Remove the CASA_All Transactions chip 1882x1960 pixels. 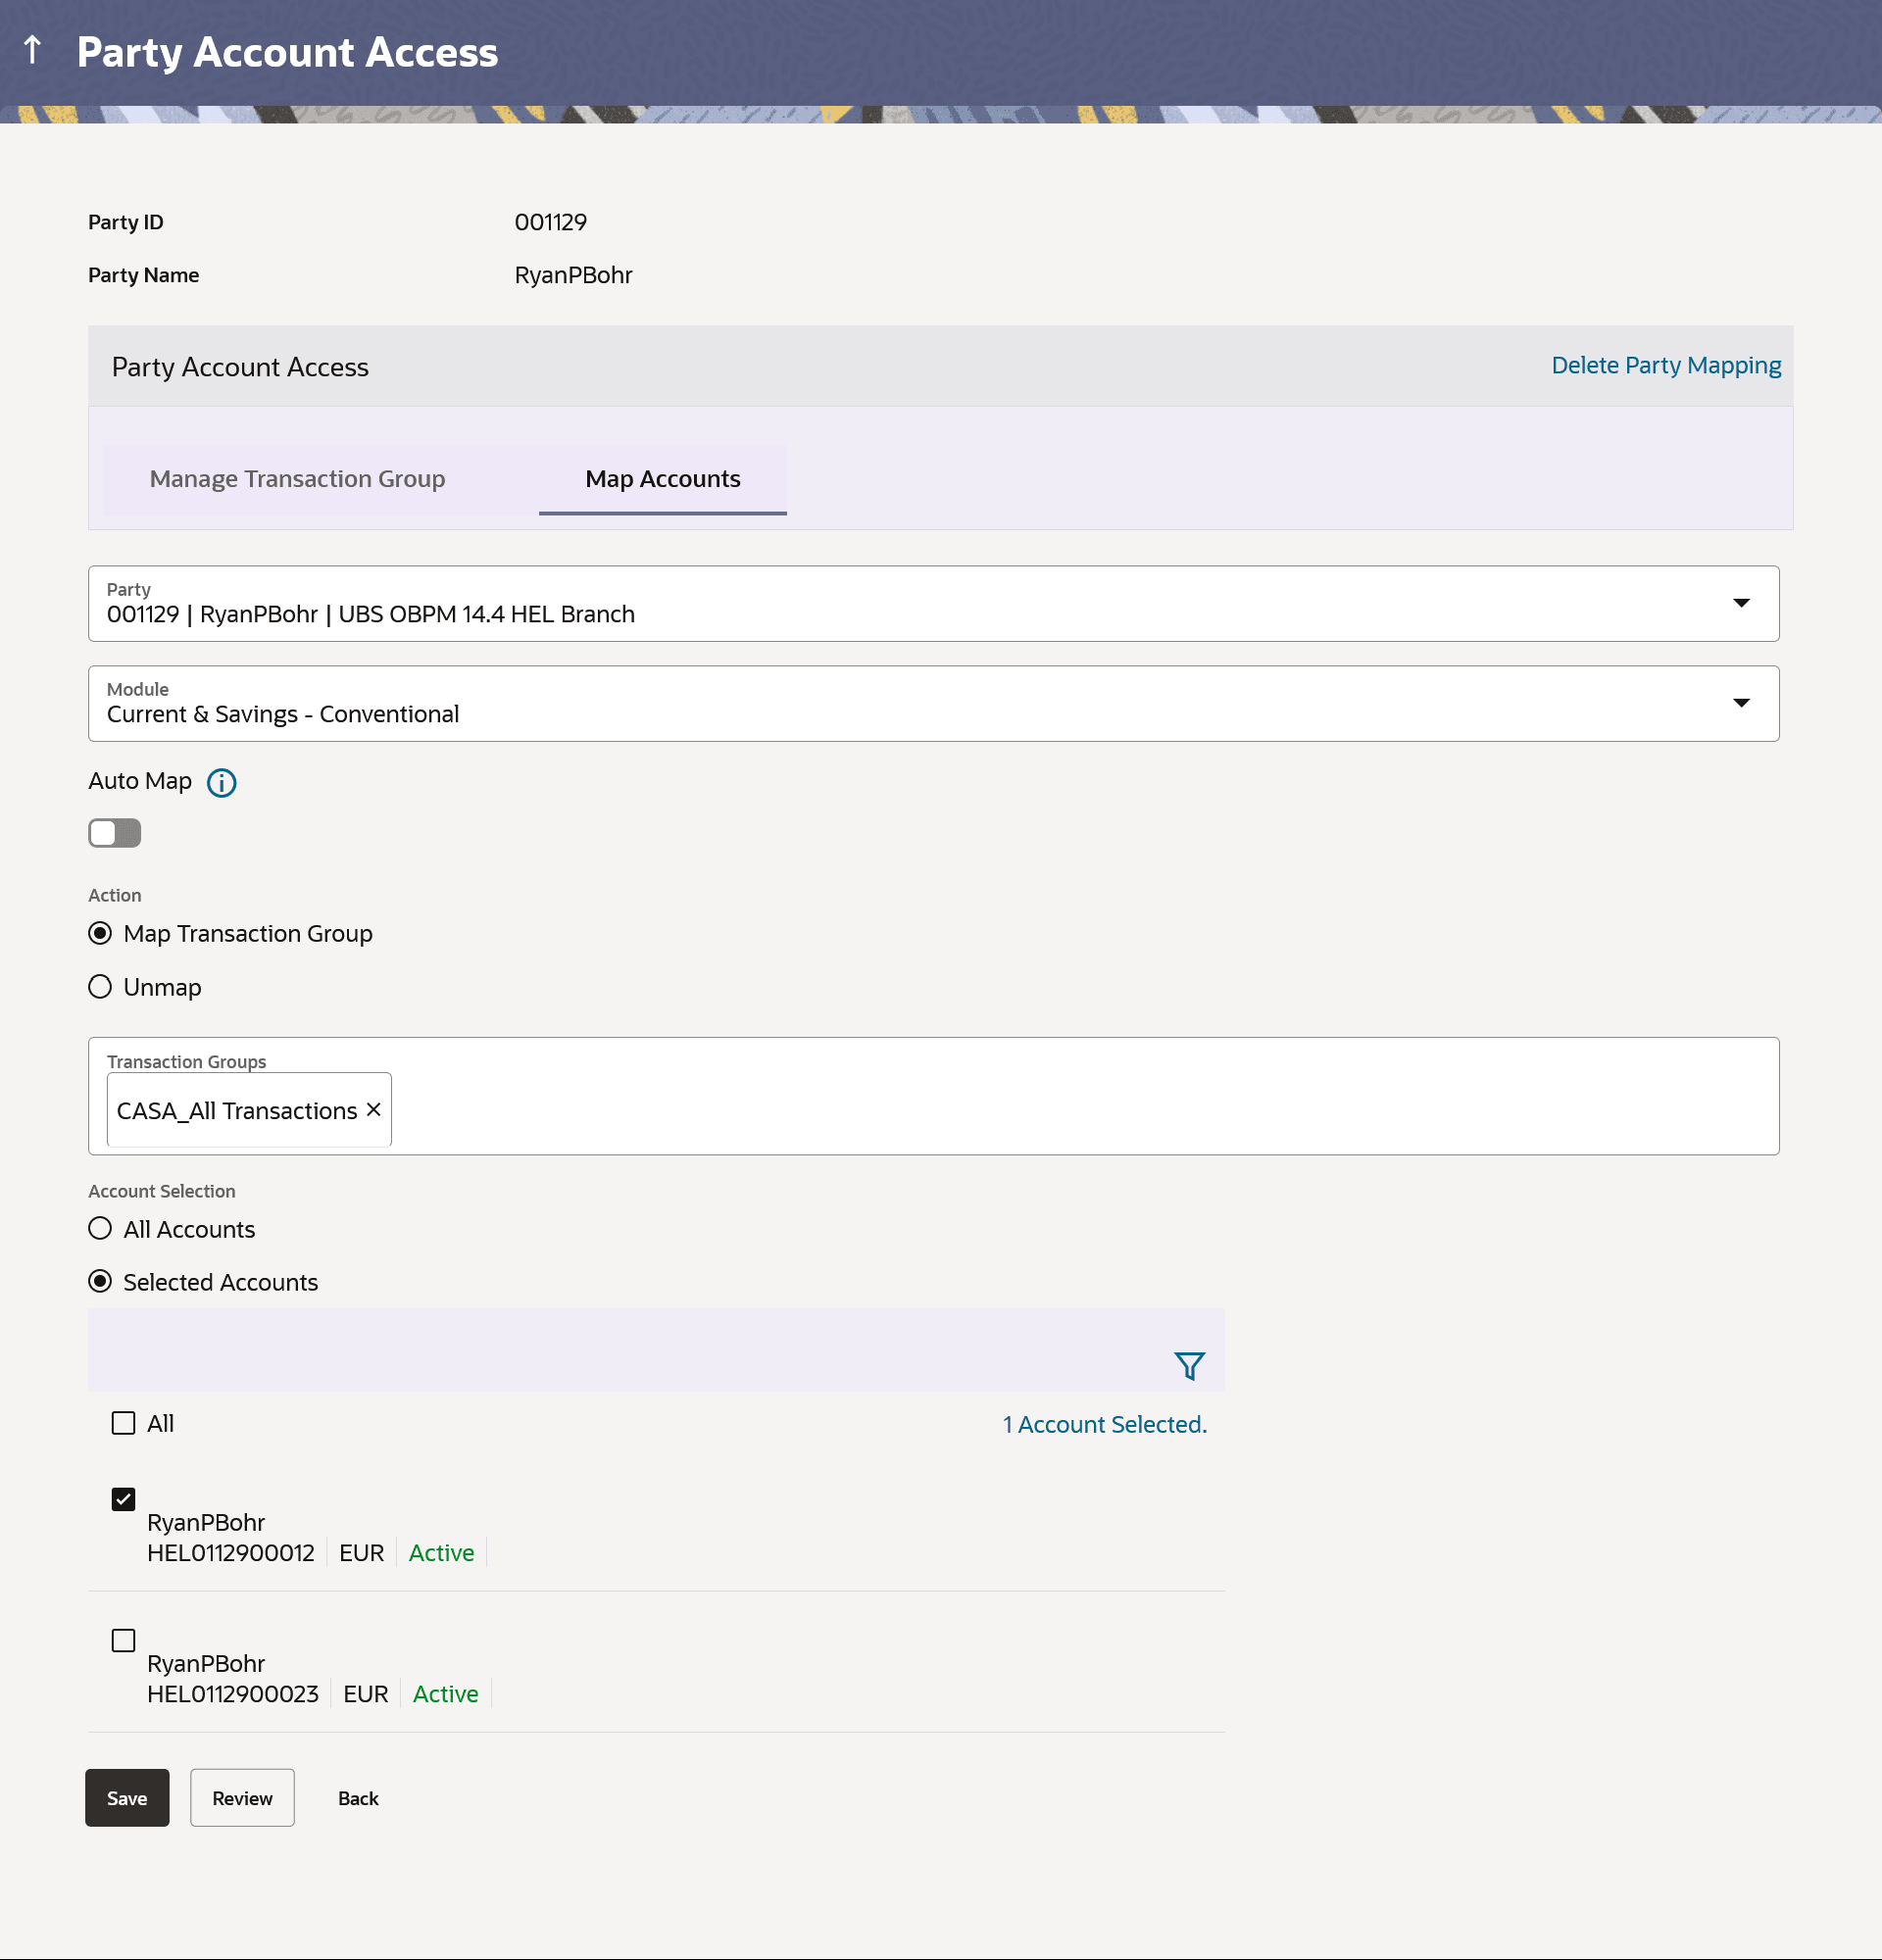tap(374, 1109)
